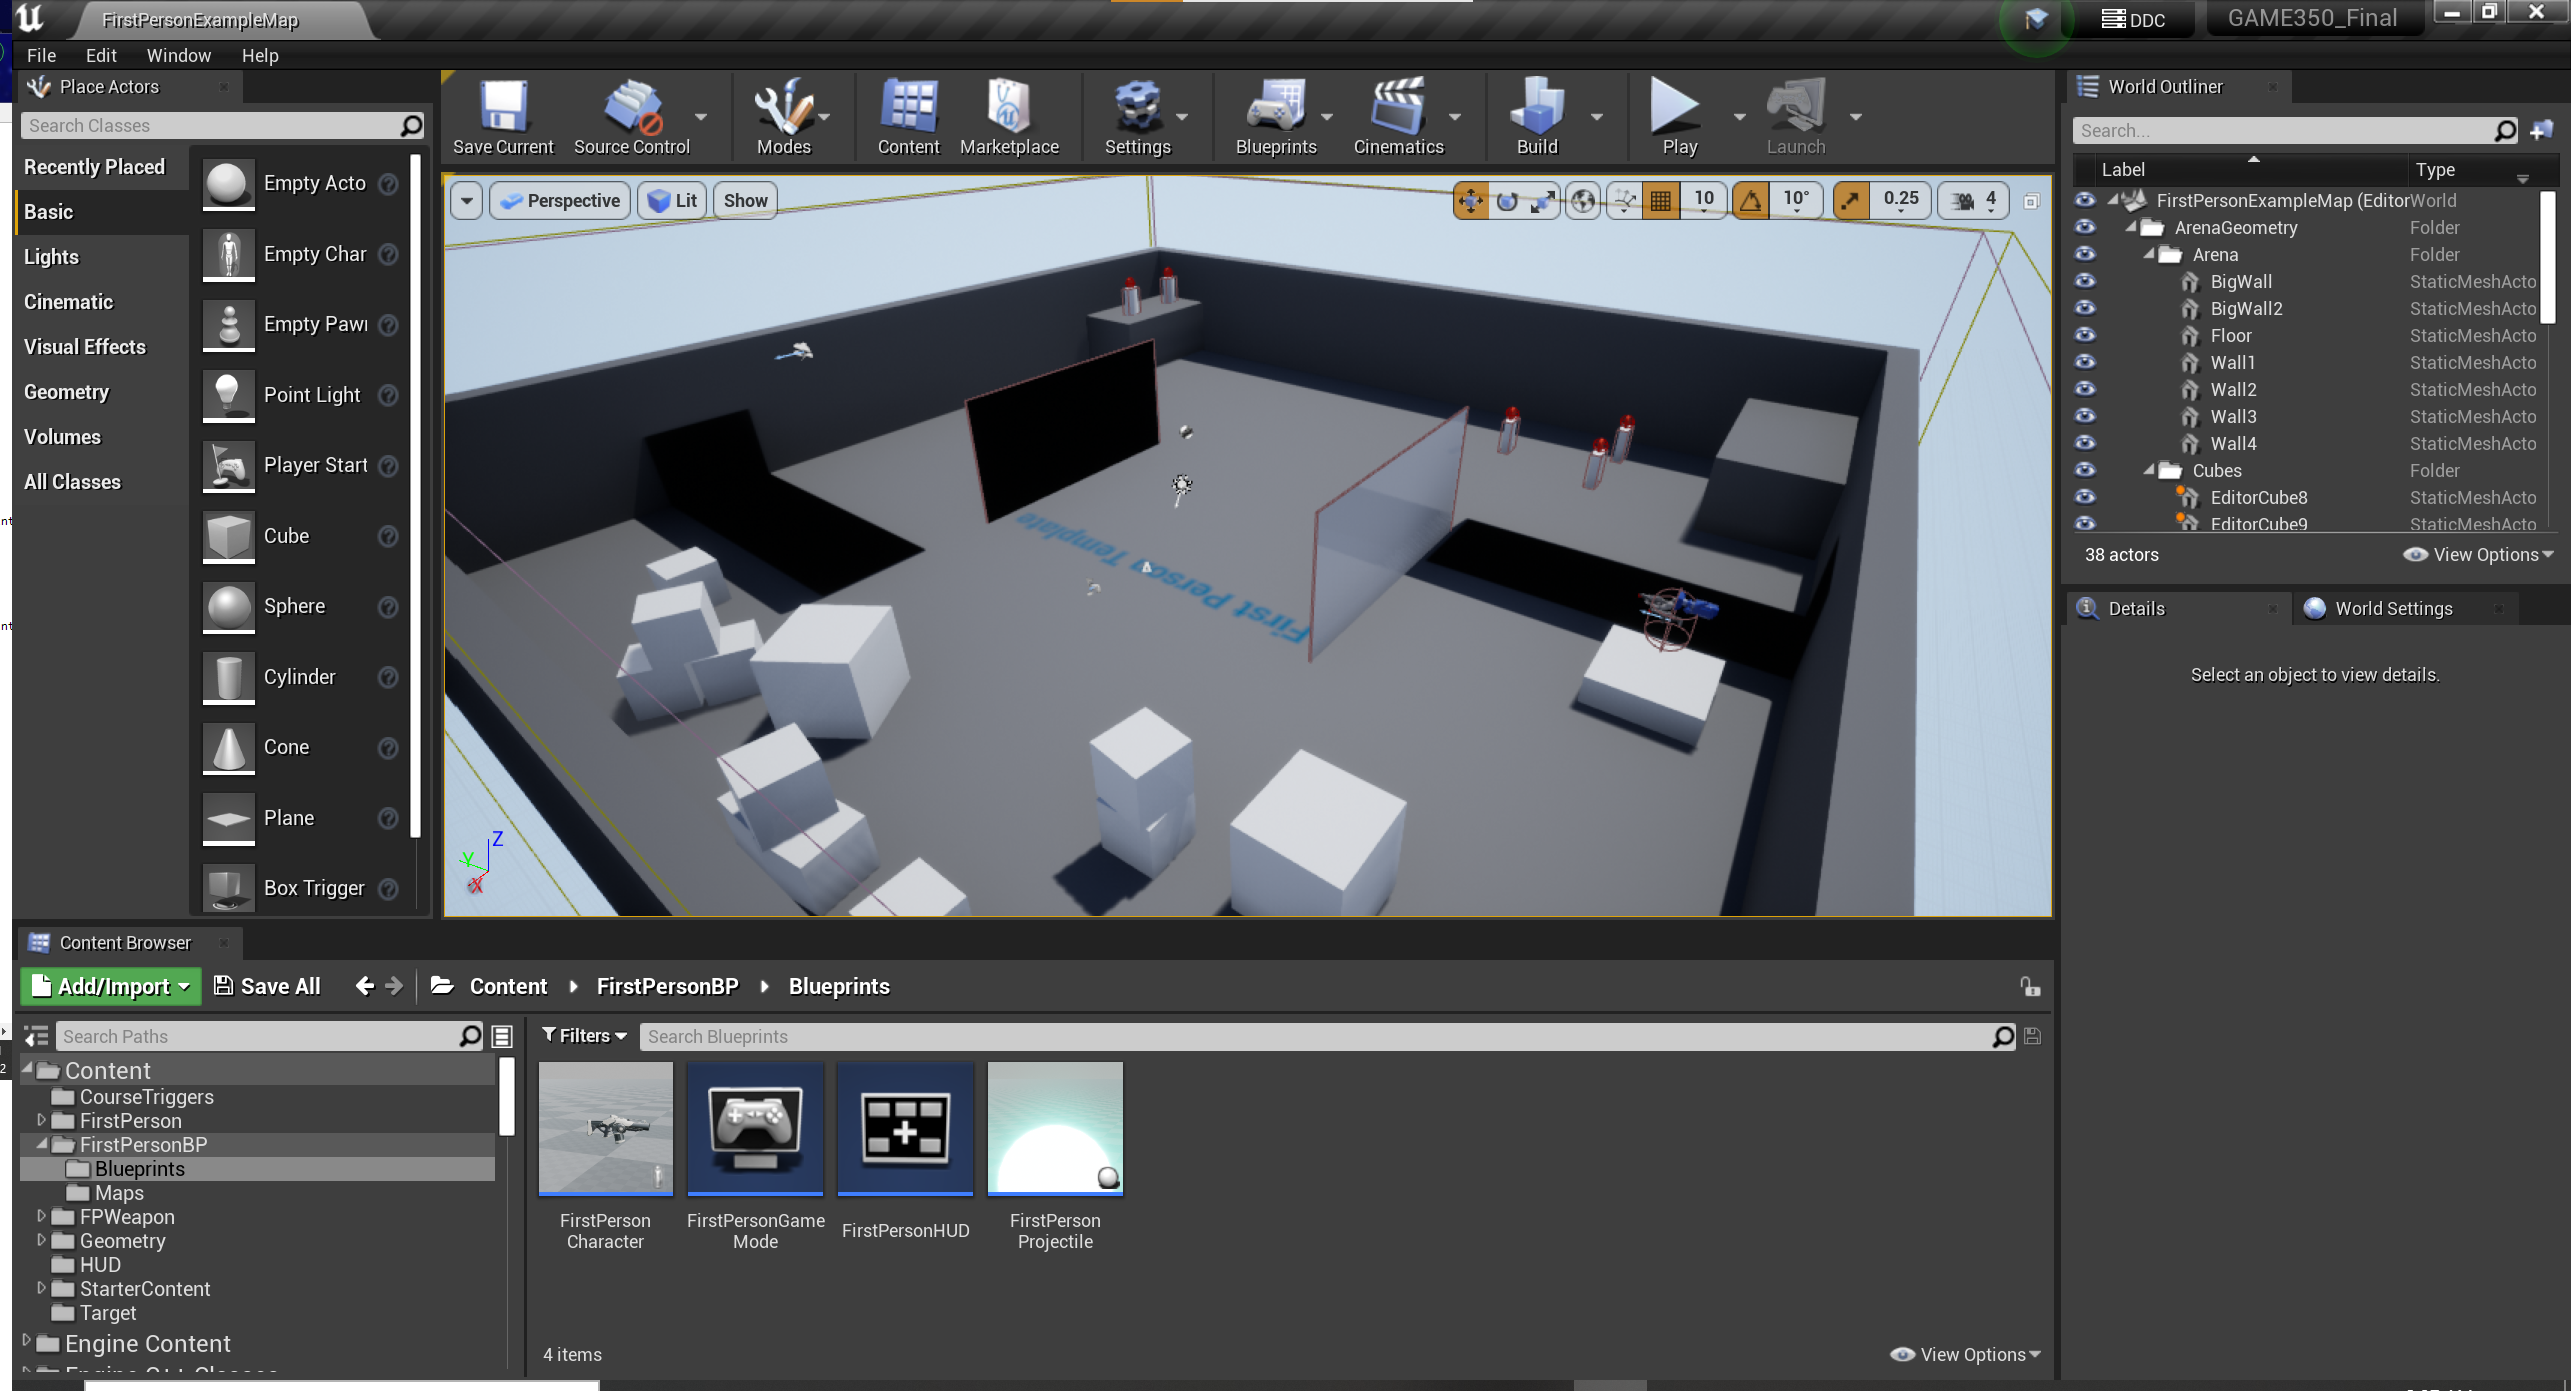
Task: Toggle visibility of the Cubes folder
Action: click(2085, 470)
